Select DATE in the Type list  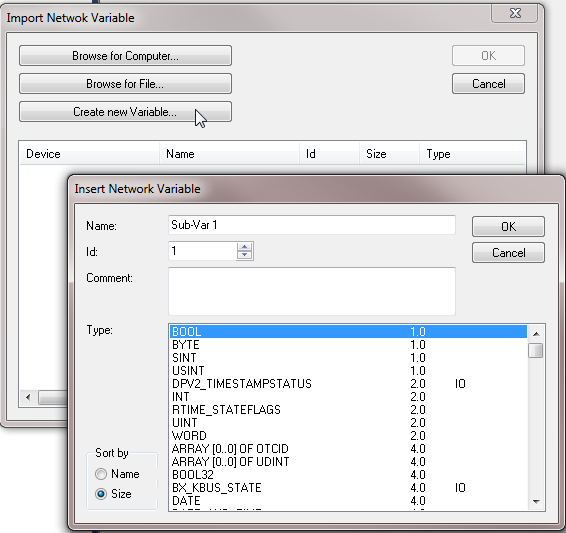(x=348, y=501)
